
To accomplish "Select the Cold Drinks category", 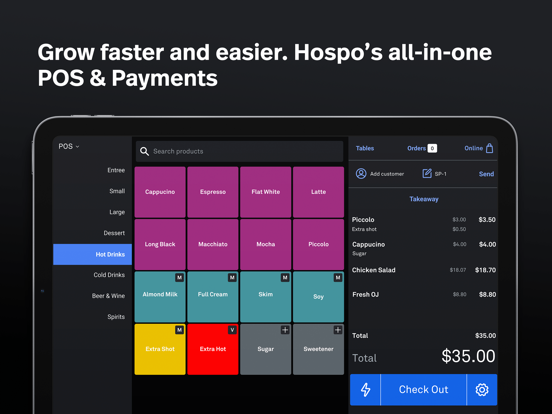I will click(109, 275).
